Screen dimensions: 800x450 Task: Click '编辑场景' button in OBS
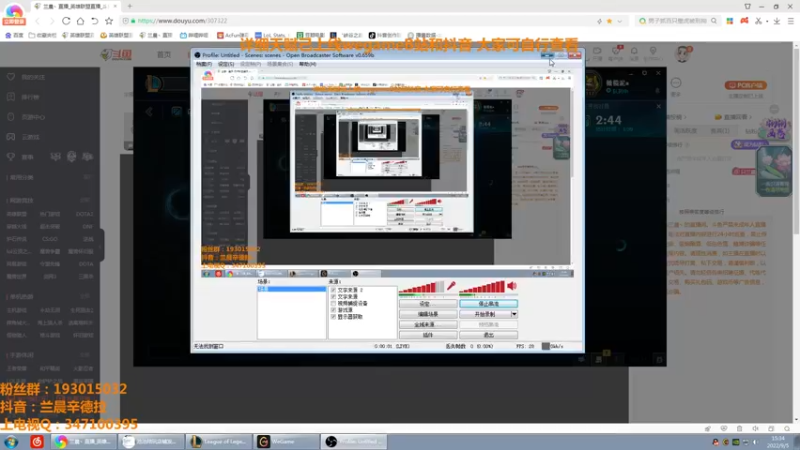click(x=428, y=314)
